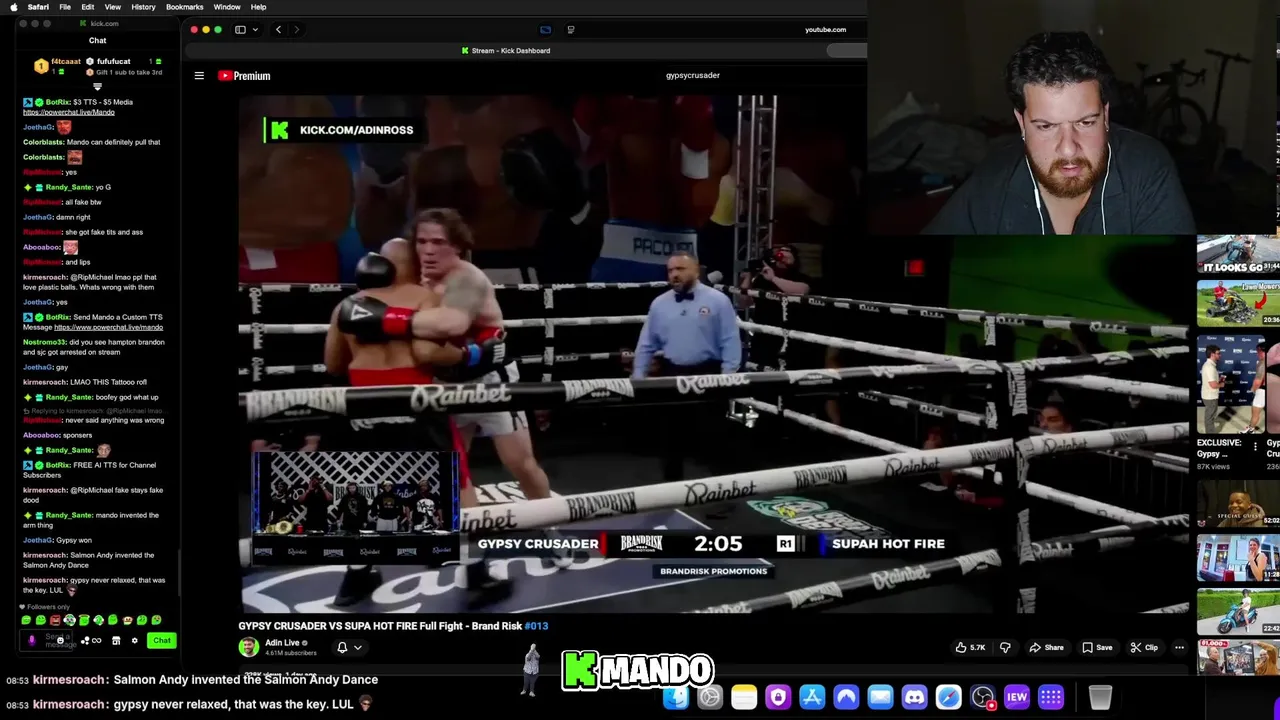The height and width of the screenshot is (720, 1280).
Task: Open YouTube hamburger guide menu
Action: pyautogui.click(x=199, y=75)
